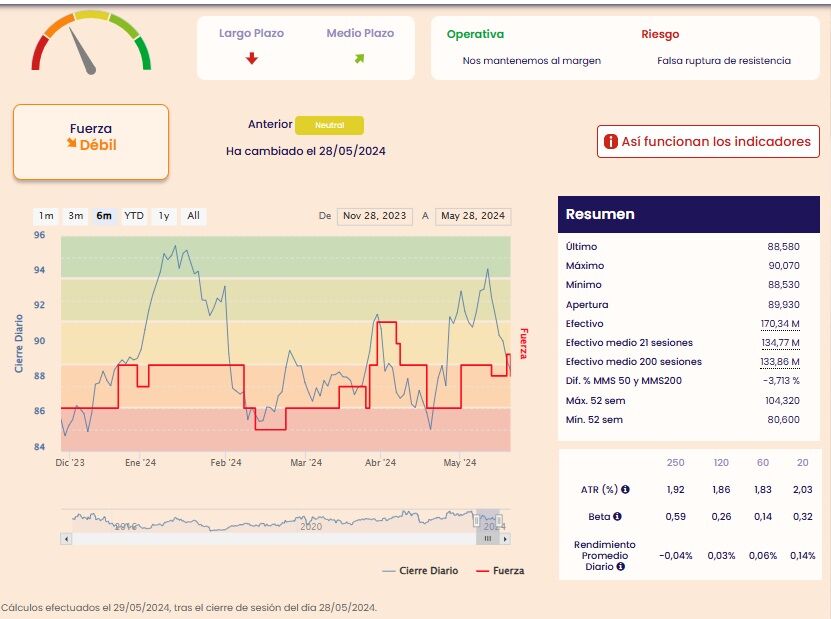The image size is (831, 619).
Task: Select the 1m time range
Action: [46, 216]
